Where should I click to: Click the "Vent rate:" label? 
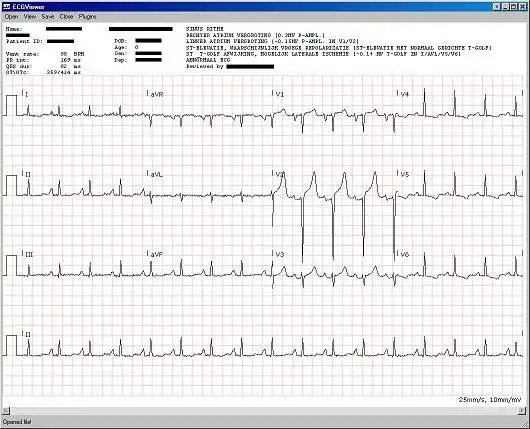tap(22, 54)
